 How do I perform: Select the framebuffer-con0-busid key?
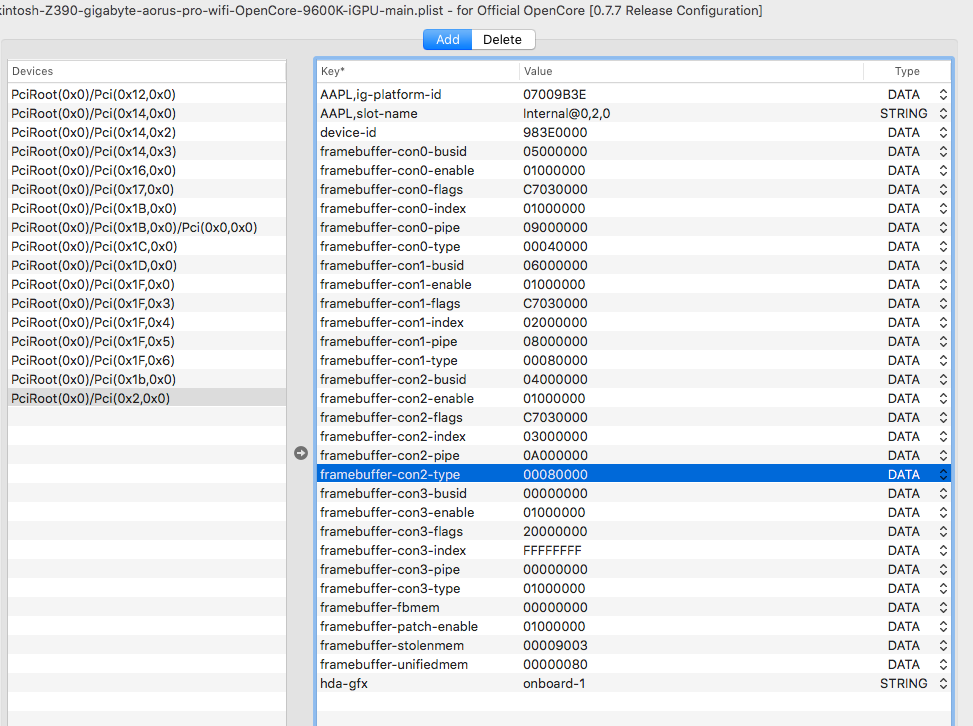coord(393,151)
